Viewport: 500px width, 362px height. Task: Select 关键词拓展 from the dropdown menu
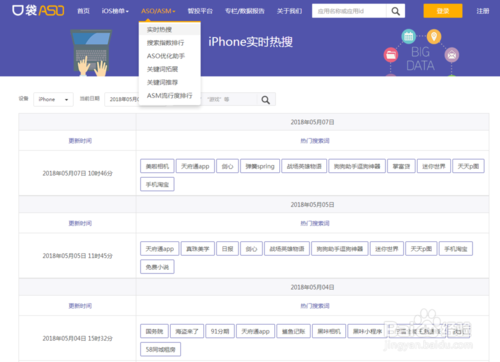pyautogui.click(x=170, y=69)
